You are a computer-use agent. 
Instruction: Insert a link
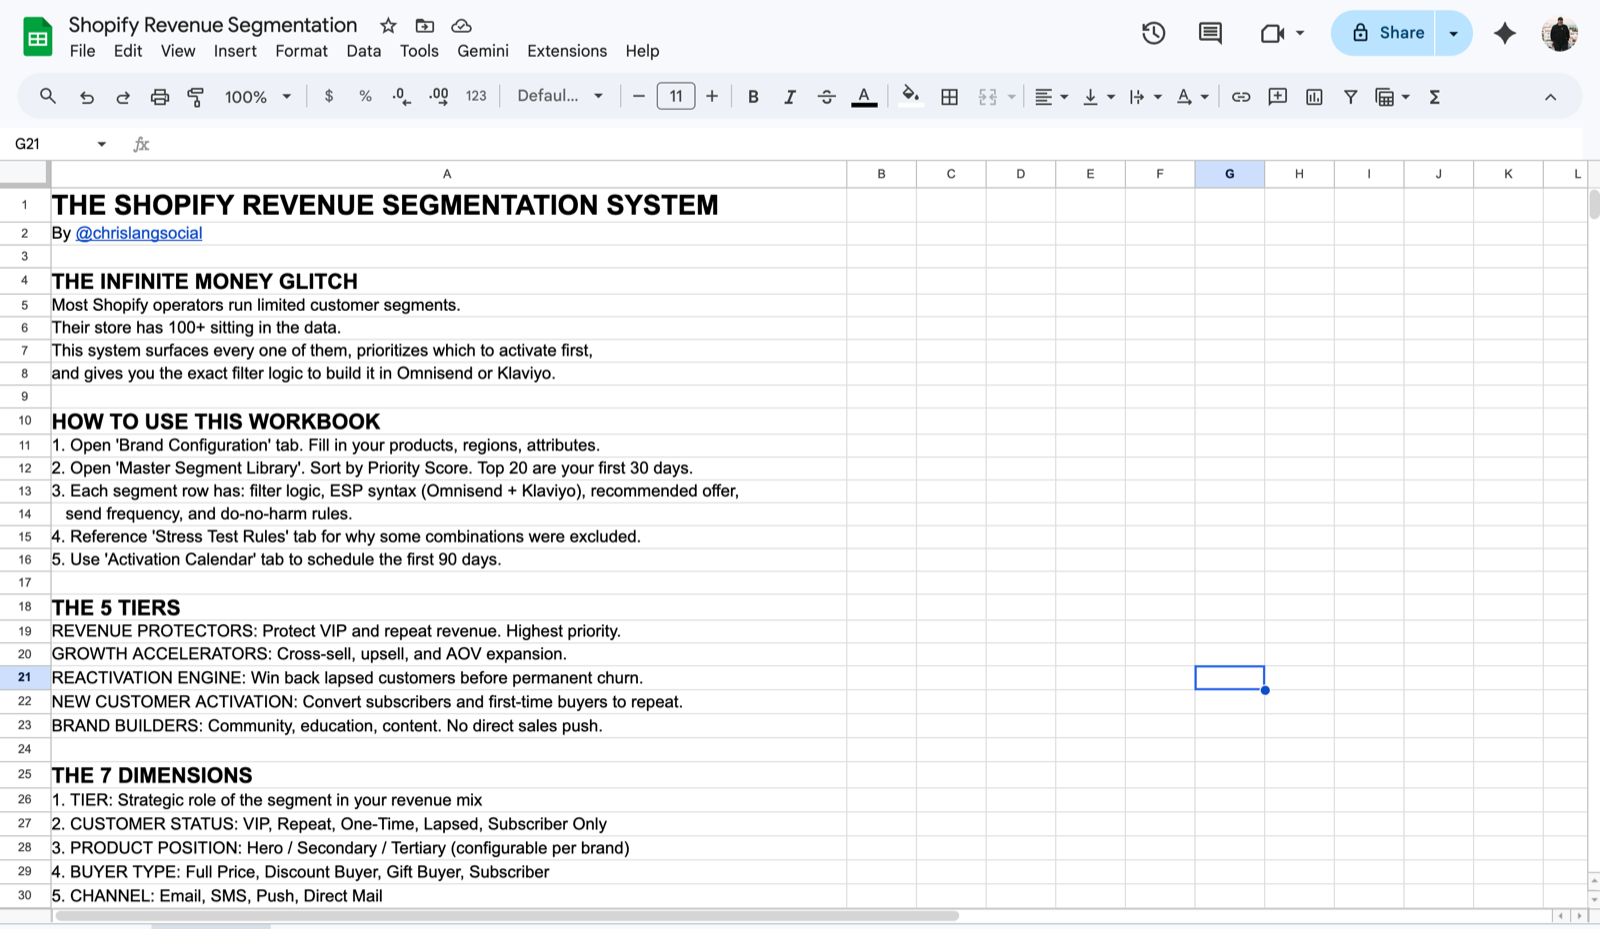pos(1241,97)
